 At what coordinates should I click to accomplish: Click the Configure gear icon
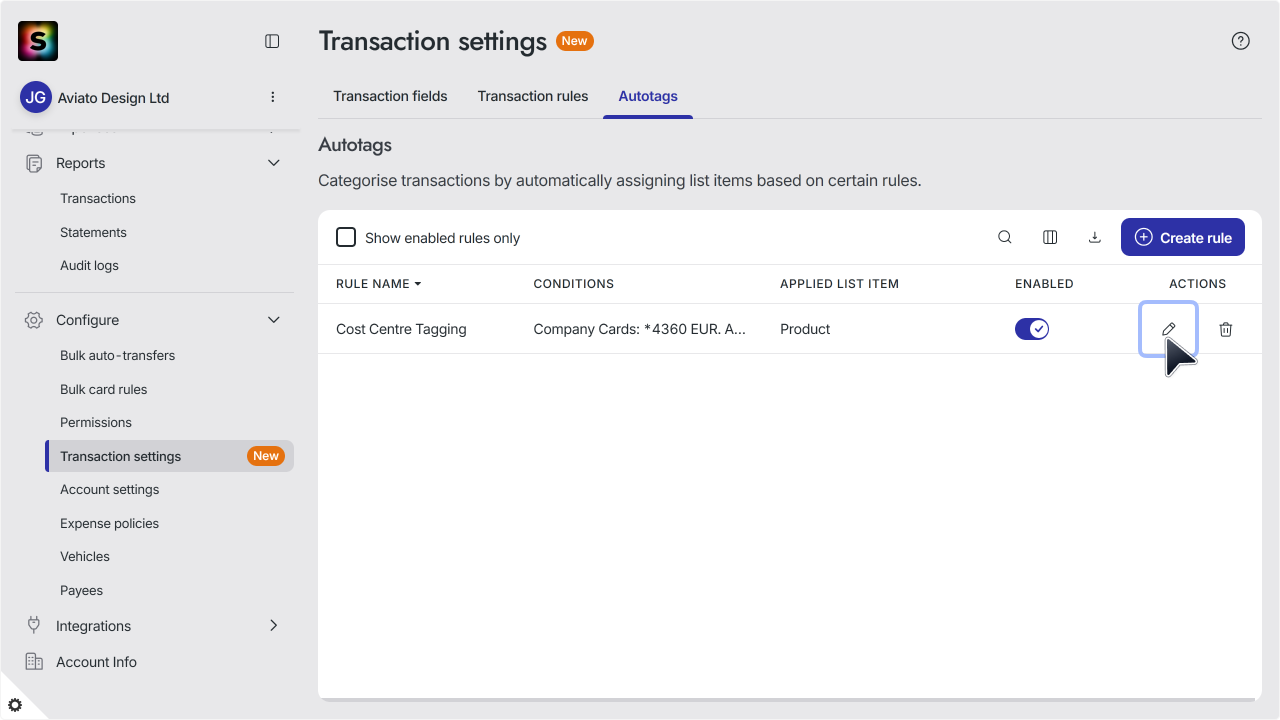click(34, 320)
